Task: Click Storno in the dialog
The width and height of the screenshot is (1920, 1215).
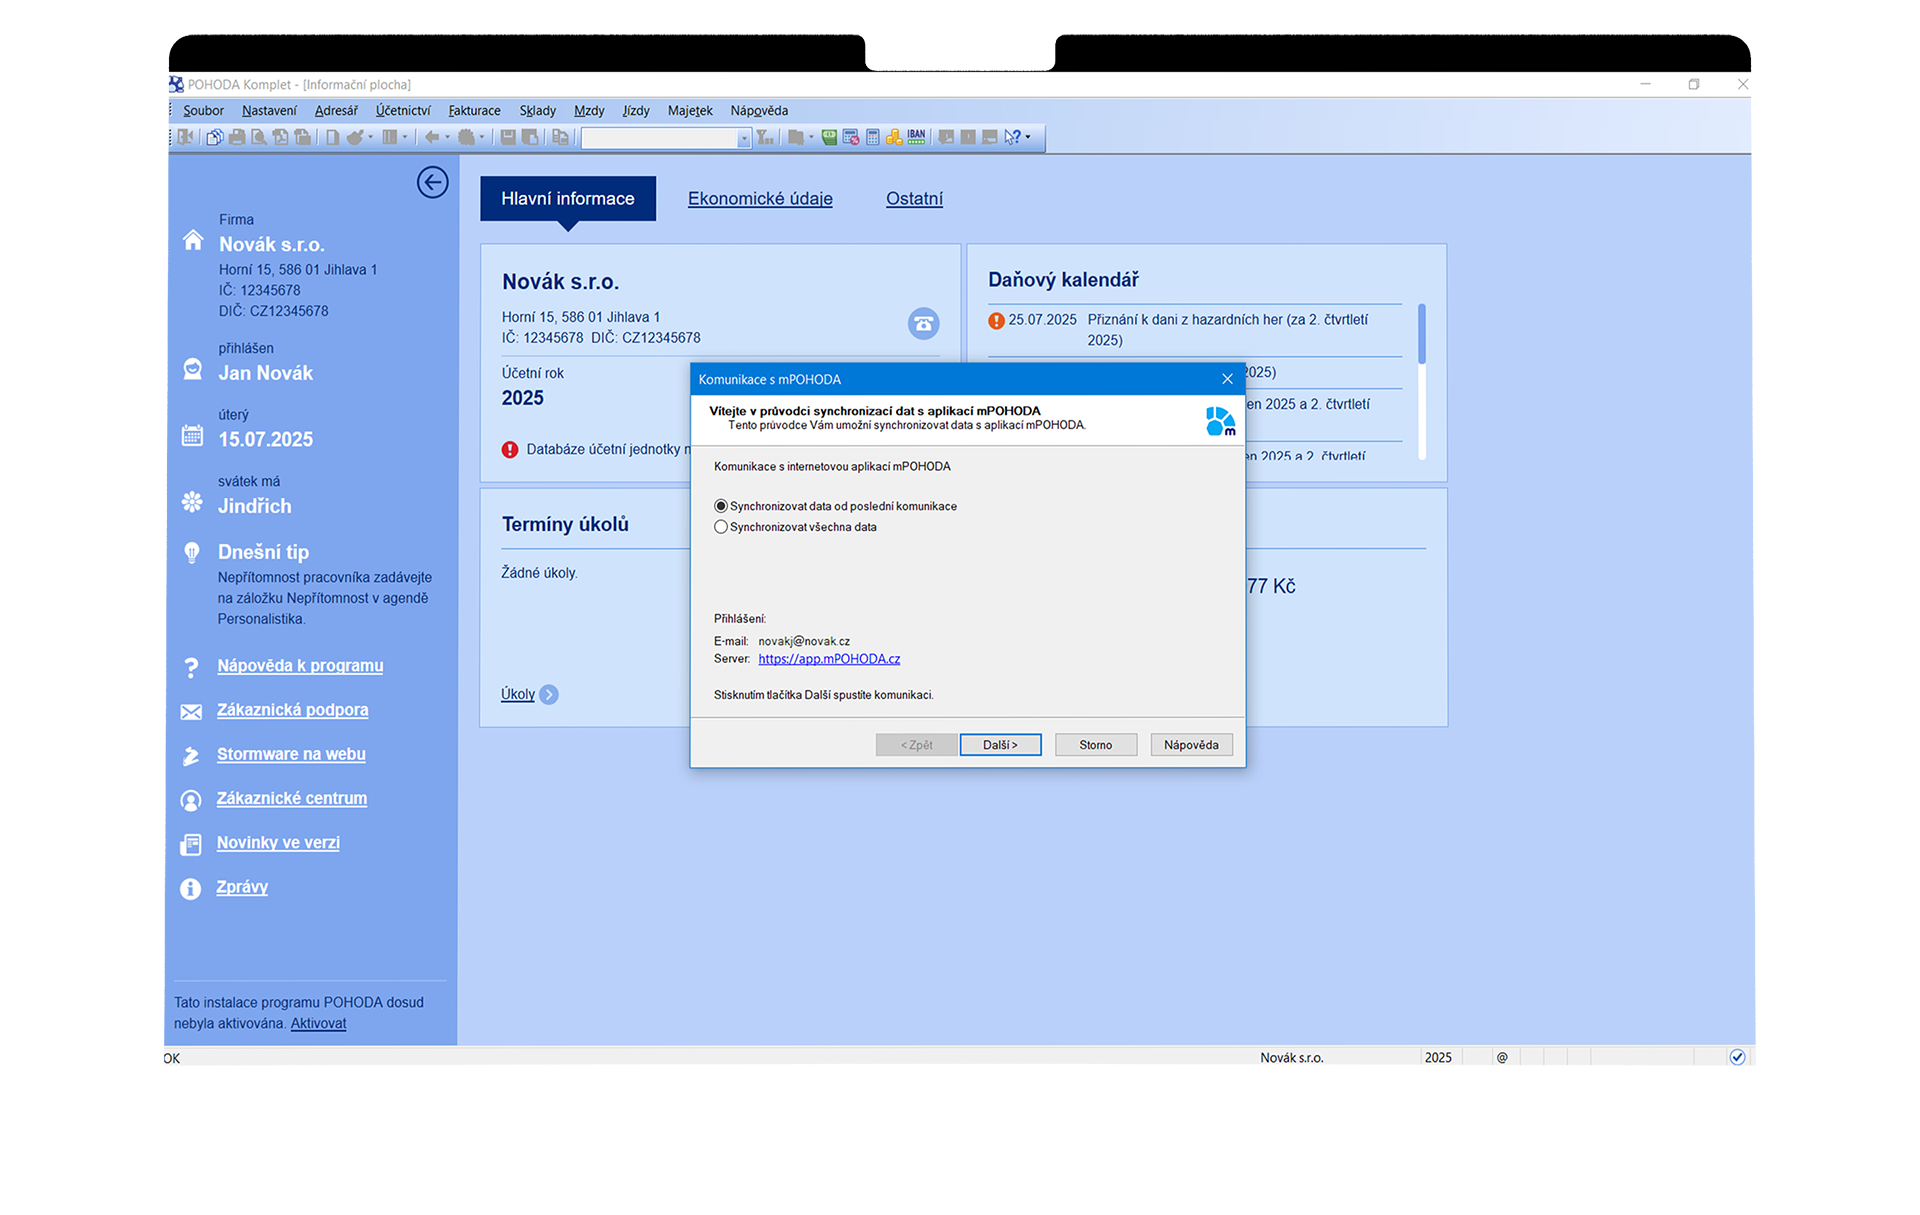Action: pos(1096,745)
